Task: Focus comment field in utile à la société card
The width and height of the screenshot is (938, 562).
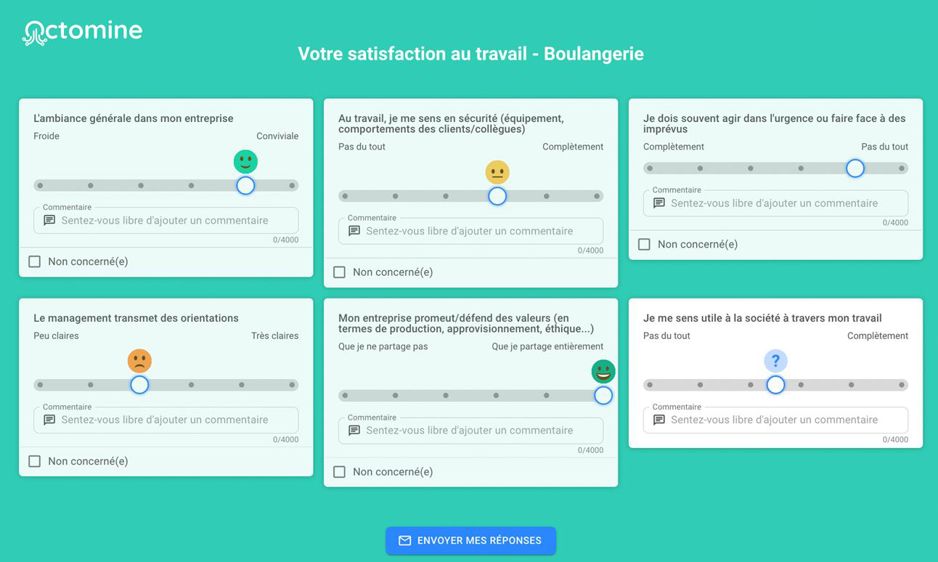Action: tap(775, 420)
